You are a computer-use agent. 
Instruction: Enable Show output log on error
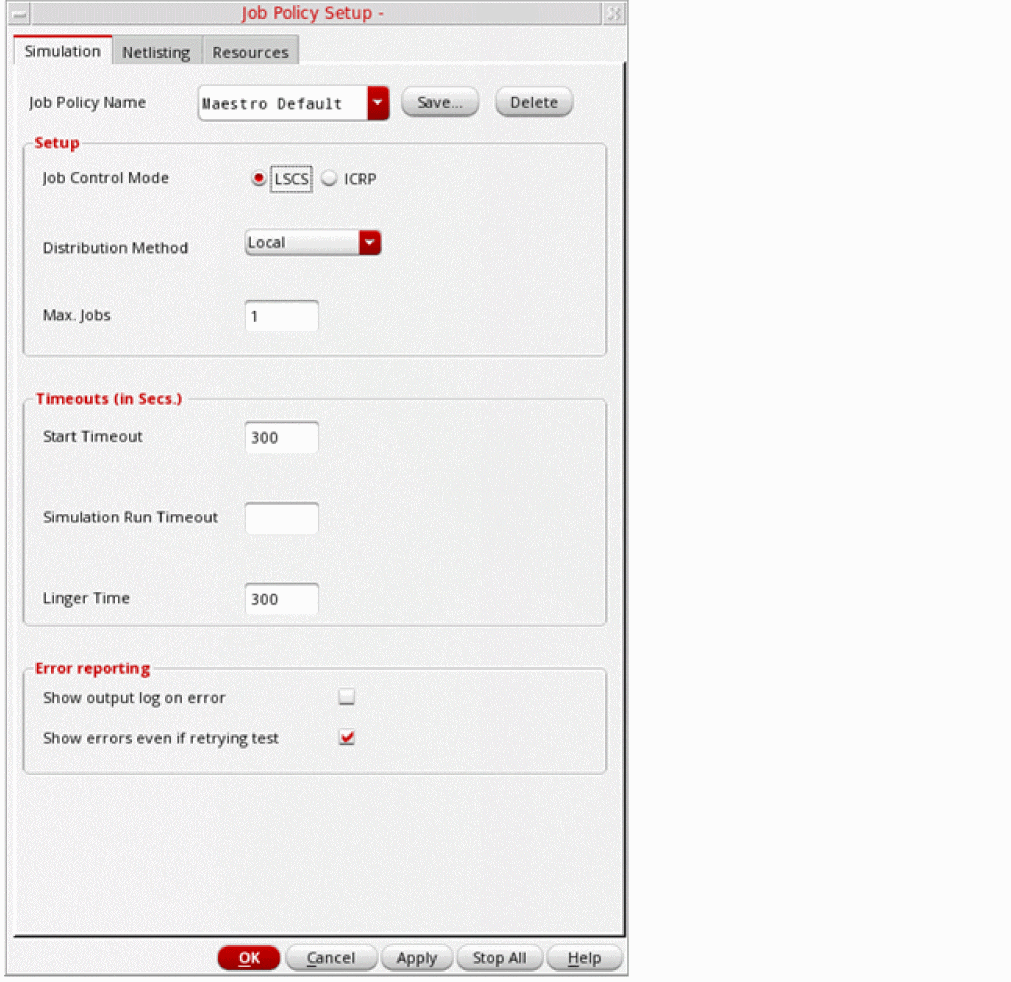tap(347, 696)
